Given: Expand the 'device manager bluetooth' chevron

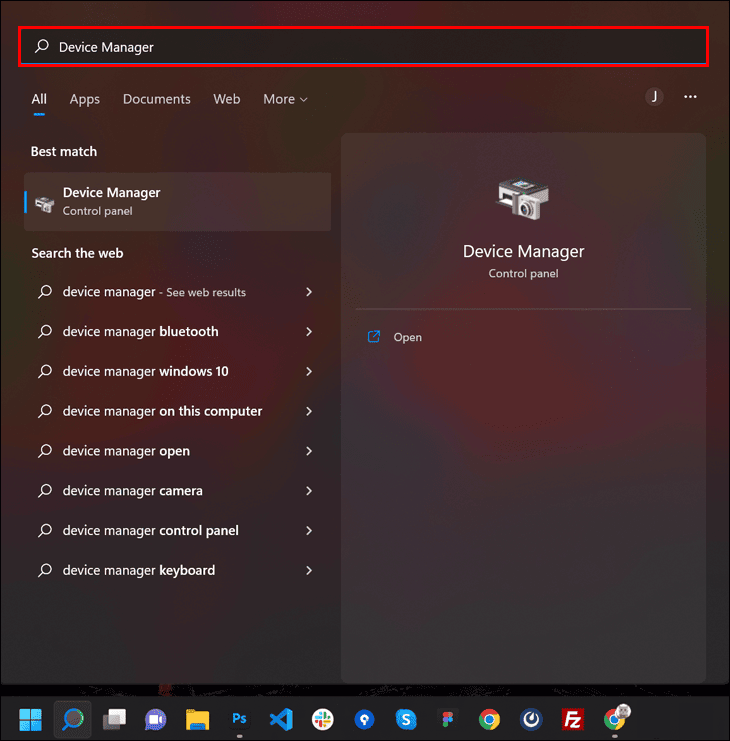Looking at the screenshot, I should [309, 332].
